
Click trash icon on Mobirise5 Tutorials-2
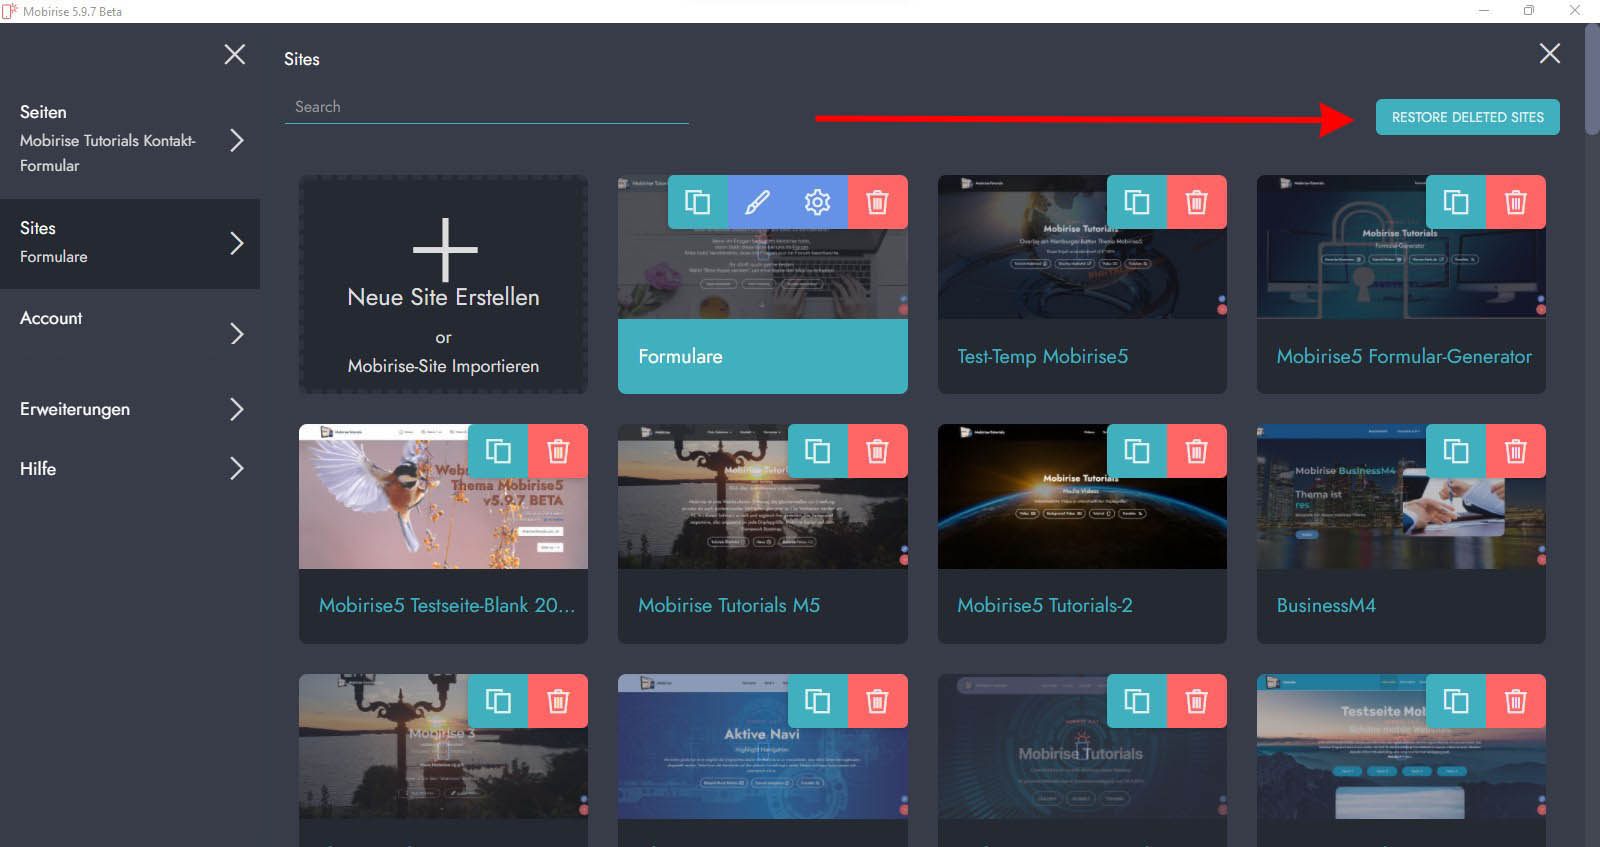point(1196,451)
